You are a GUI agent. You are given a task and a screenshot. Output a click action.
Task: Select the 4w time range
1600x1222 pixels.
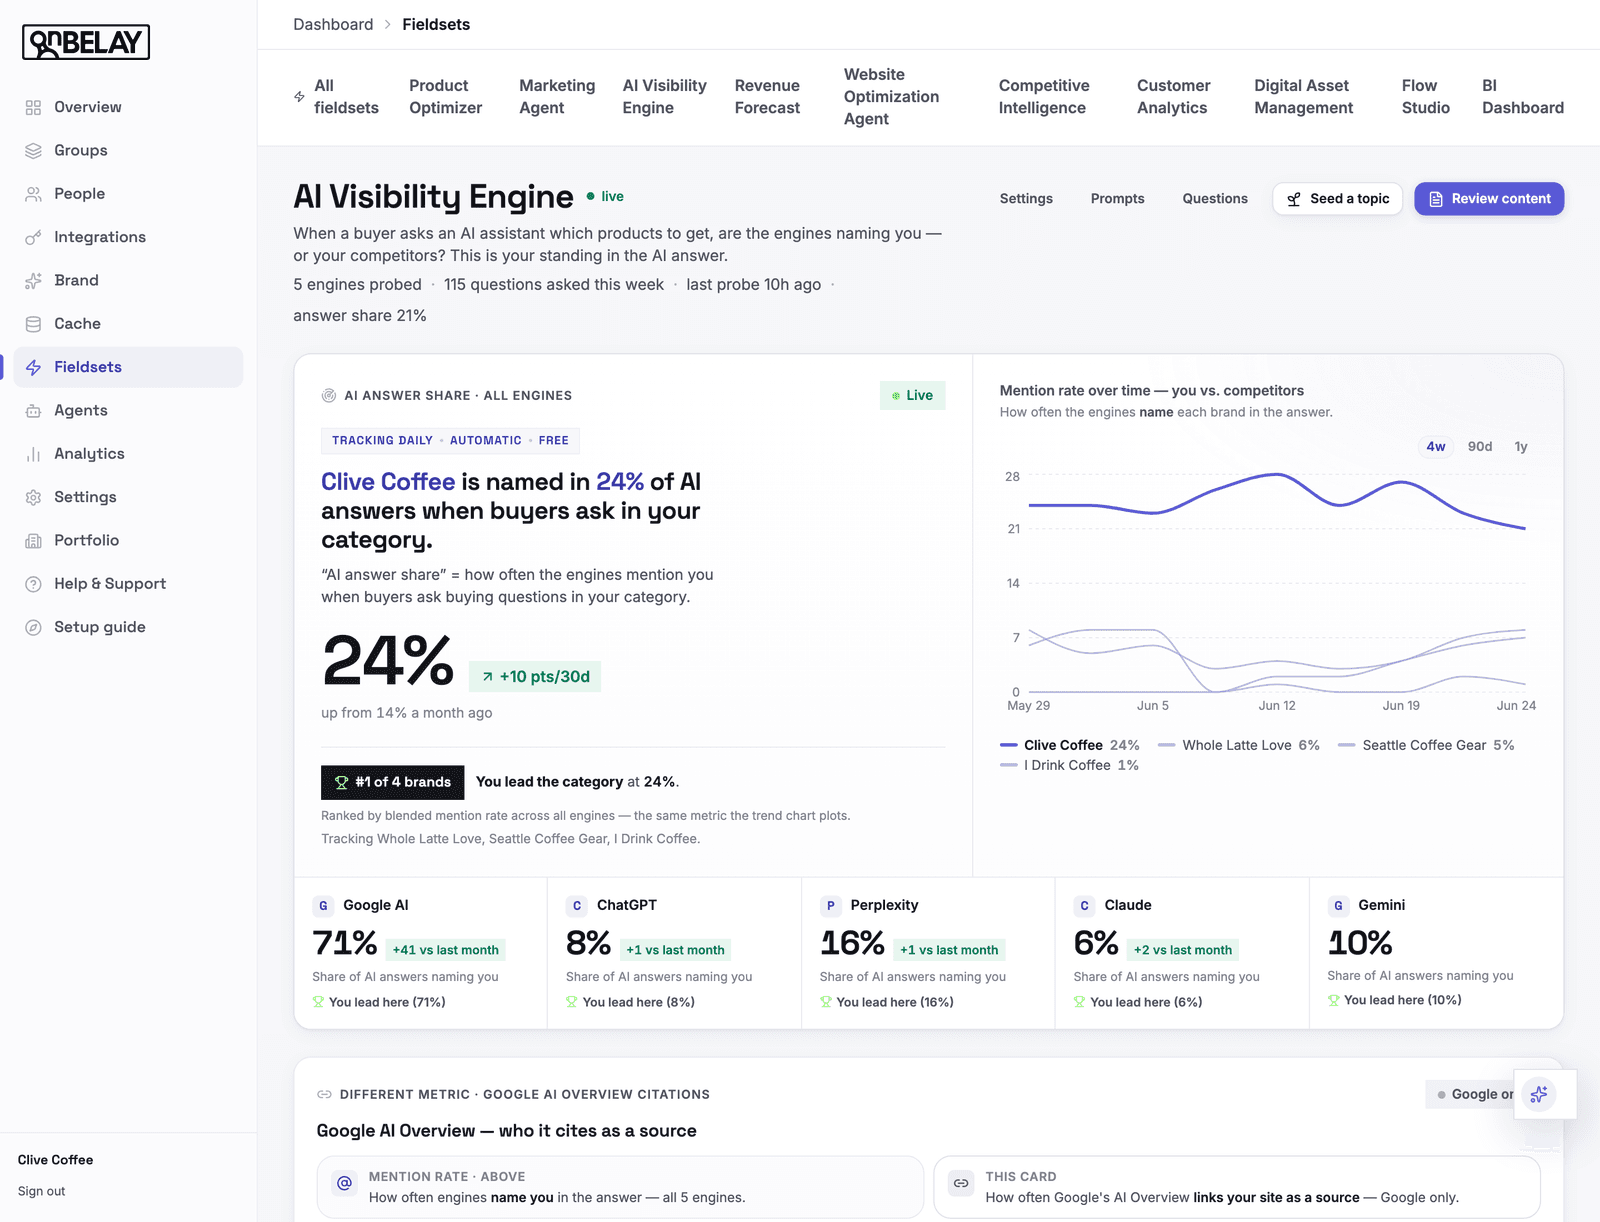(1436, 447)
